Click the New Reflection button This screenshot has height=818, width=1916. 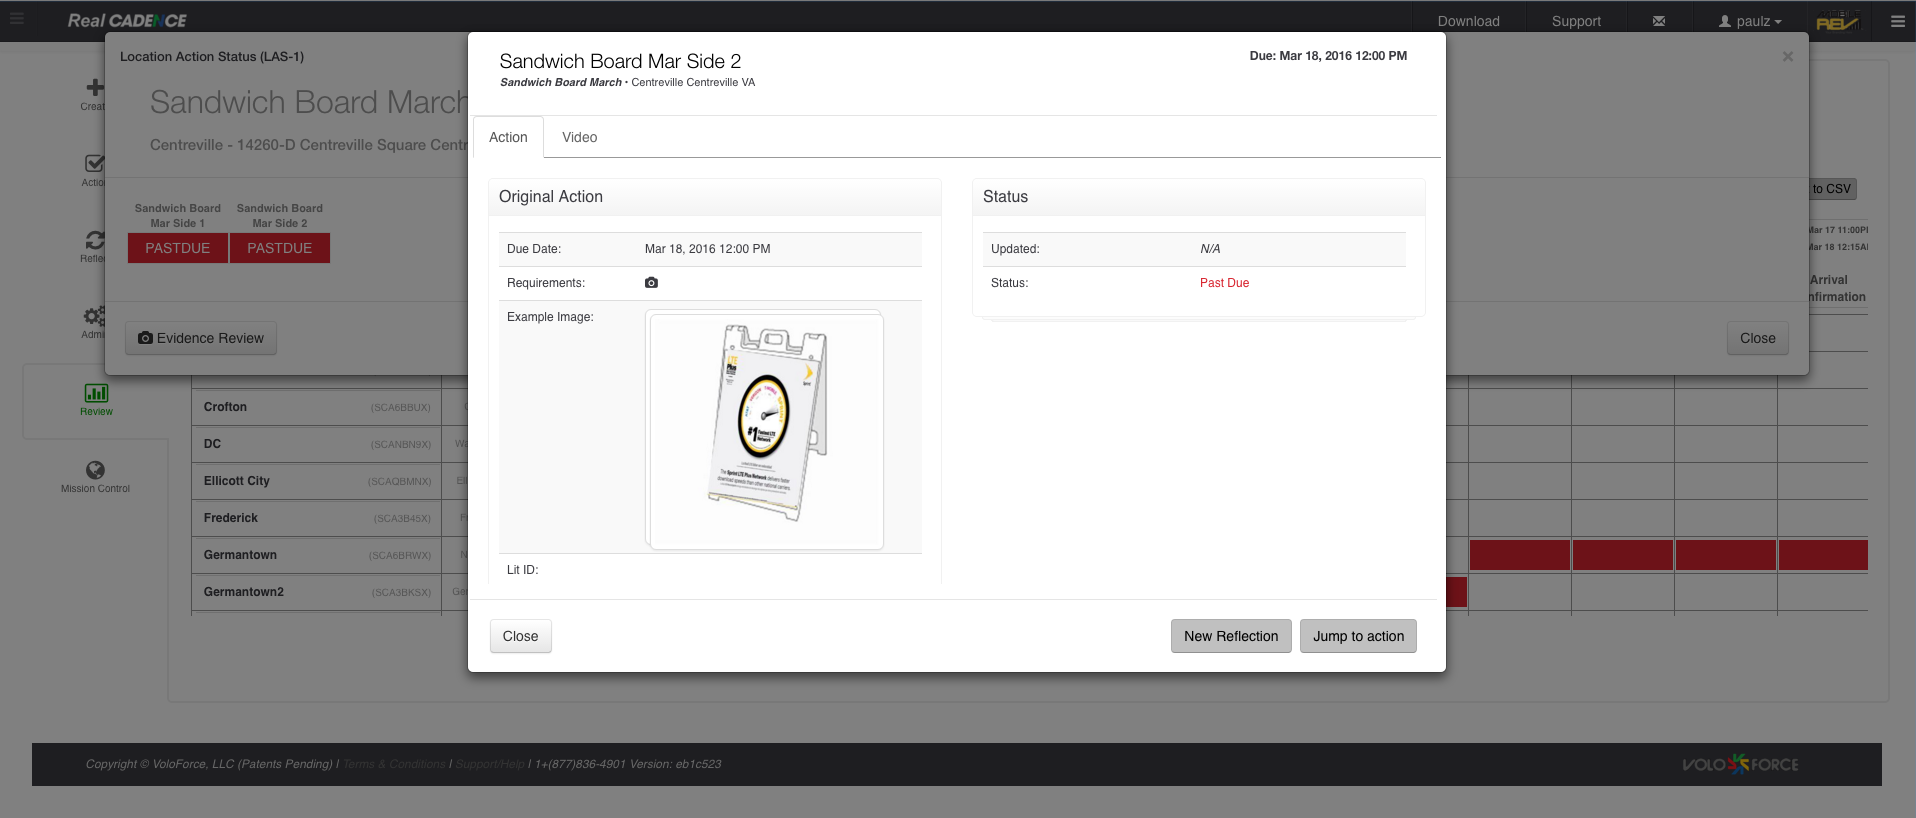(x=1230, y=636)
